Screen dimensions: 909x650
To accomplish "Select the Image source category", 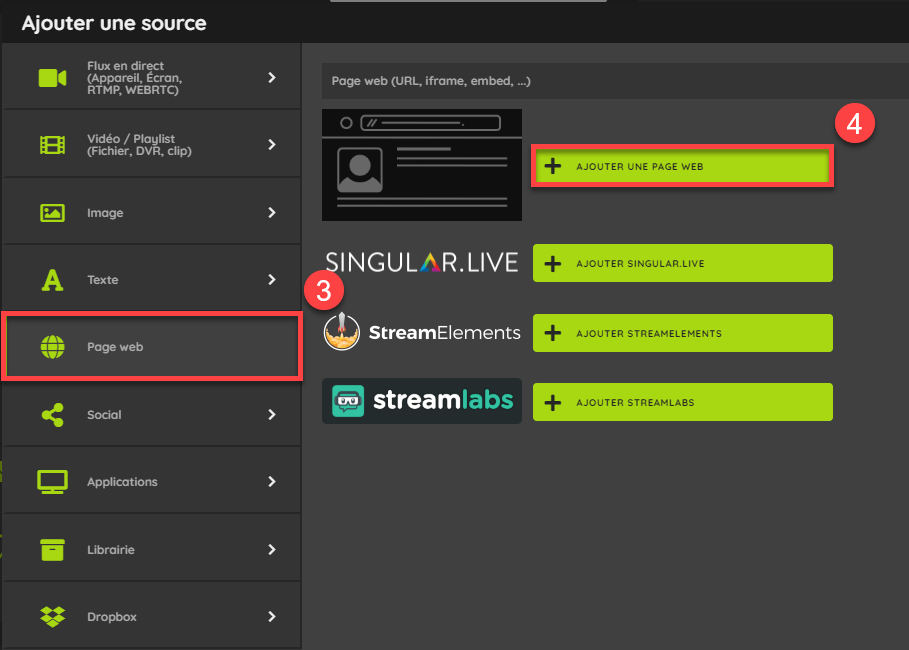I will pyautogui.click(x=151, y=212).
